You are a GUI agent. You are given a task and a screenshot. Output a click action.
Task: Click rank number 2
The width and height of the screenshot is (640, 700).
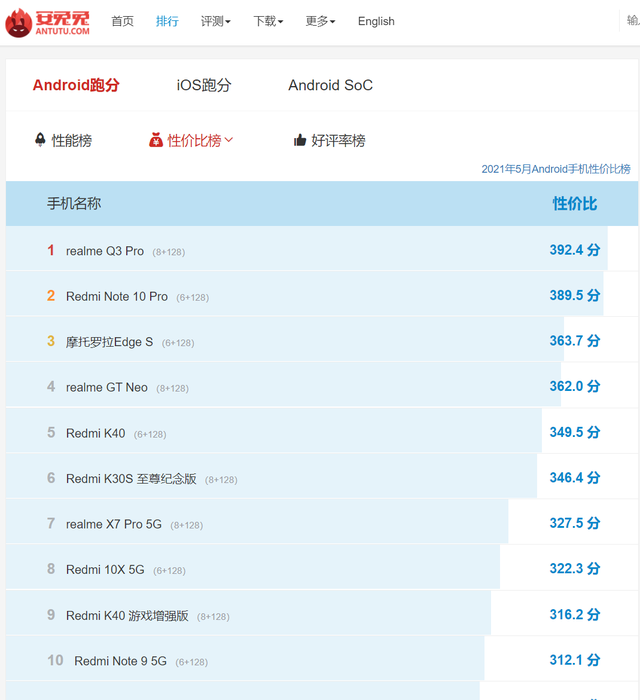coord(51,296)
